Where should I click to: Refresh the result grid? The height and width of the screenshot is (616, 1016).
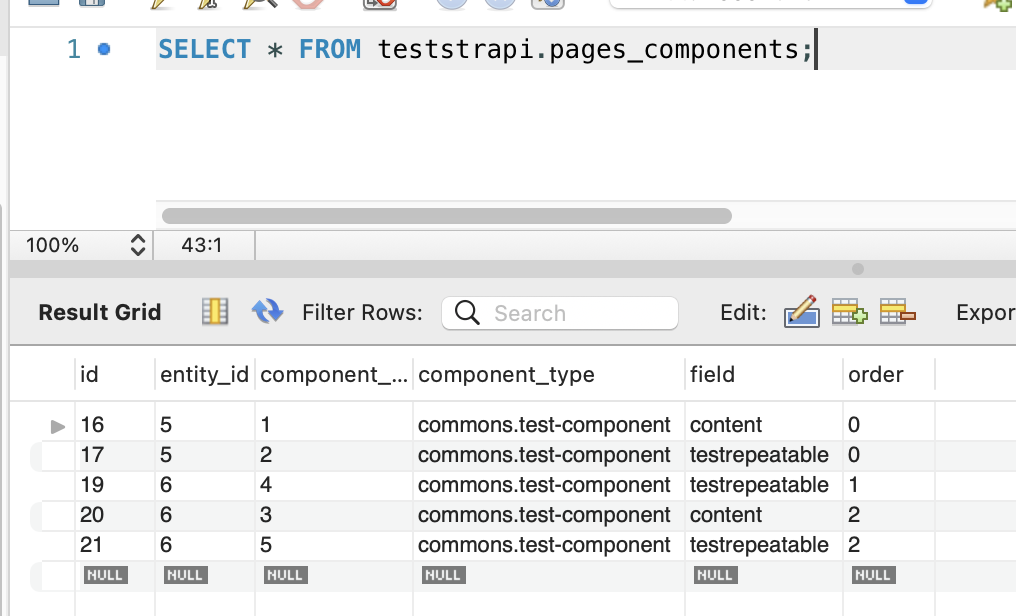pos(268,311)
